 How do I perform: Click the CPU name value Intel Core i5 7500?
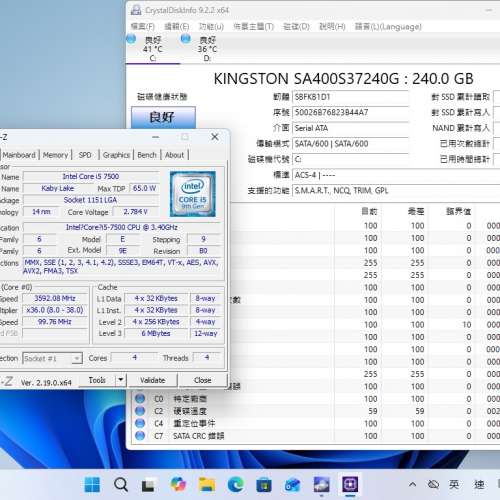pyautogui.click(x=91, y=177)
